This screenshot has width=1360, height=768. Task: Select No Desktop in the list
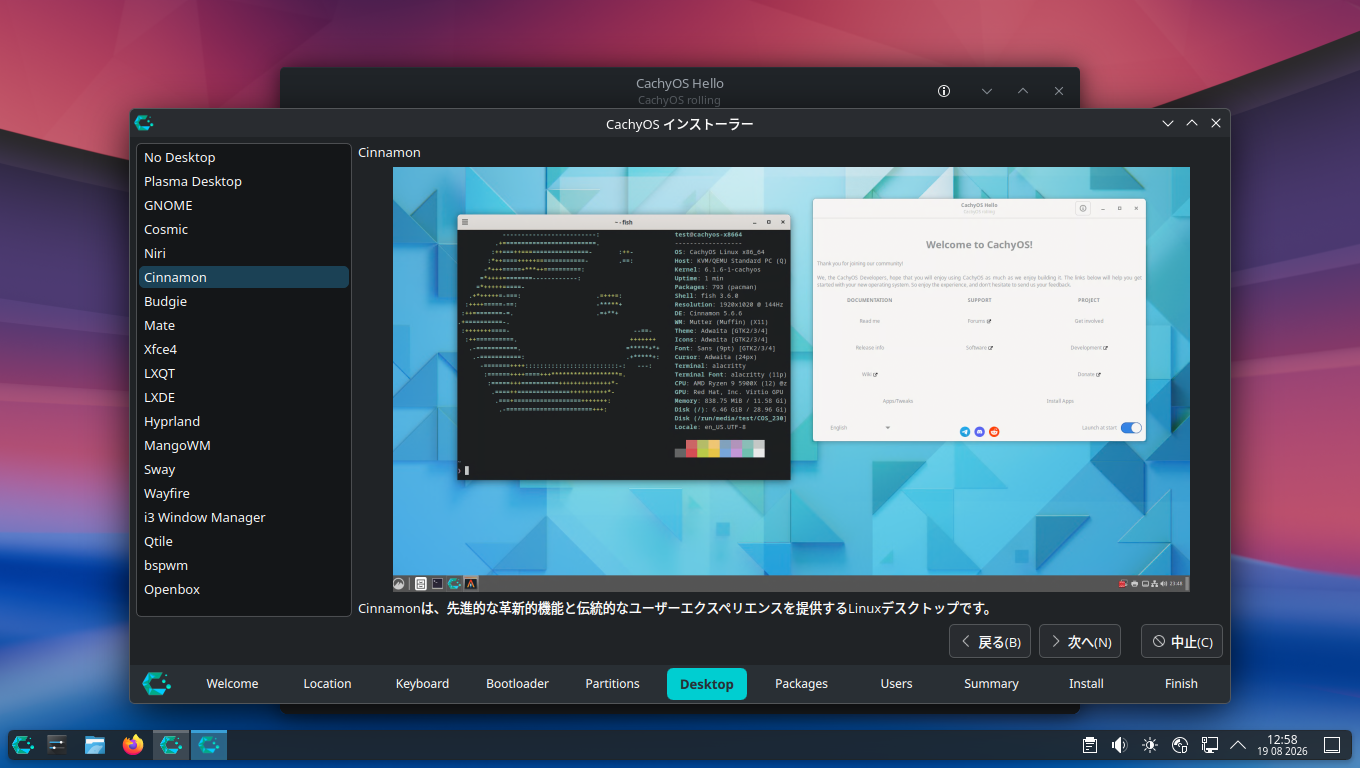[x=244, y=157]
